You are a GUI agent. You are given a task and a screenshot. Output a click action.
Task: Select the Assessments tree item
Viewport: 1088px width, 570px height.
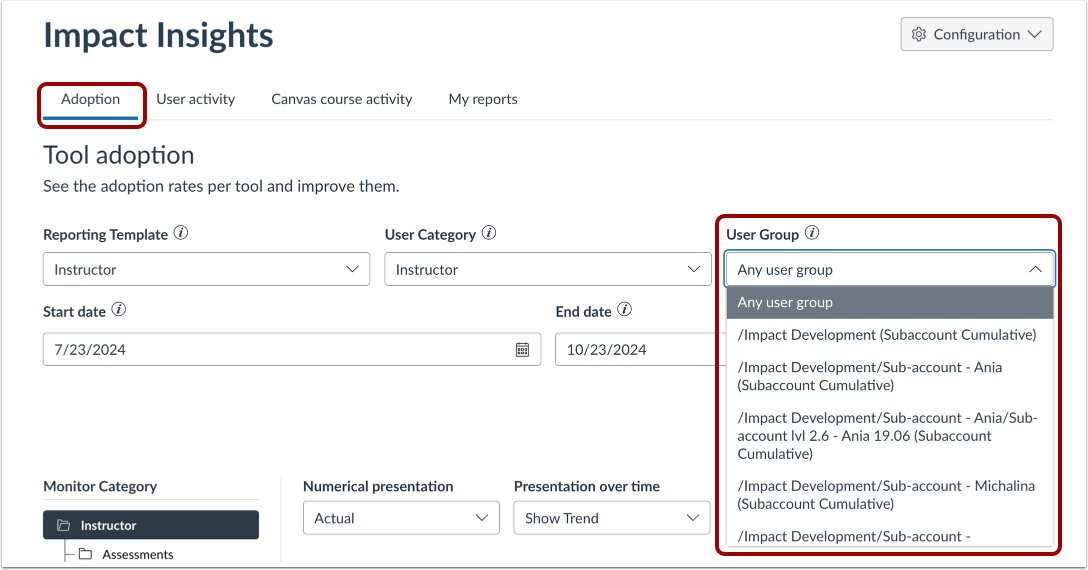pyautogui.click(x=137, y=554)
